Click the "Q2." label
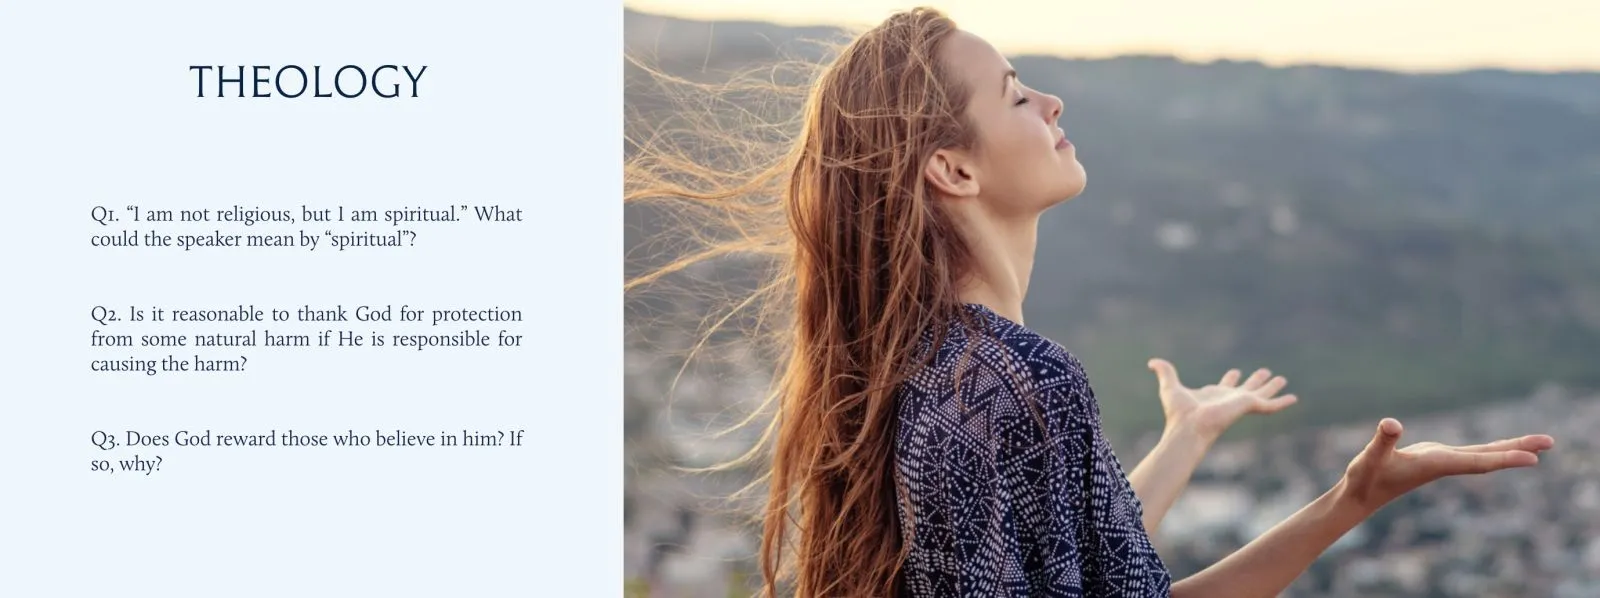The height and width of the screenshot is (598, 1600). pos(106,315)
